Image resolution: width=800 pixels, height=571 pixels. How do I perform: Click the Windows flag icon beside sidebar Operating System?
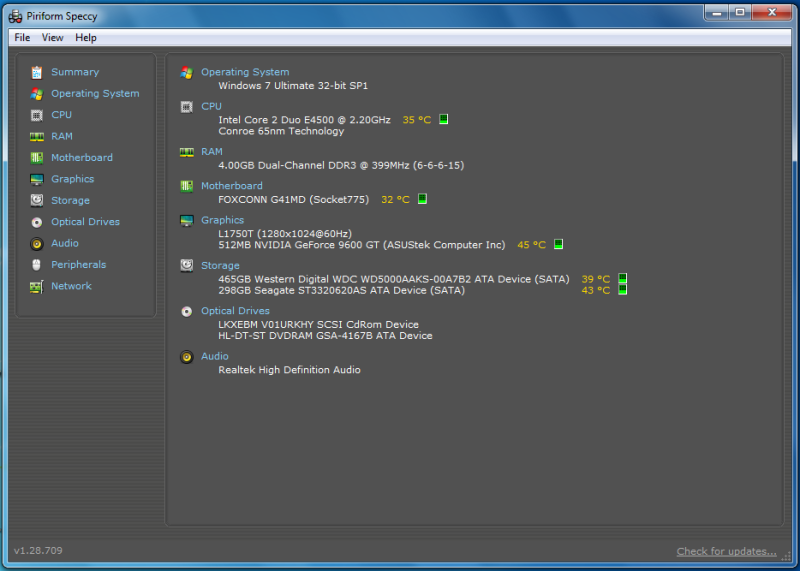36,94
